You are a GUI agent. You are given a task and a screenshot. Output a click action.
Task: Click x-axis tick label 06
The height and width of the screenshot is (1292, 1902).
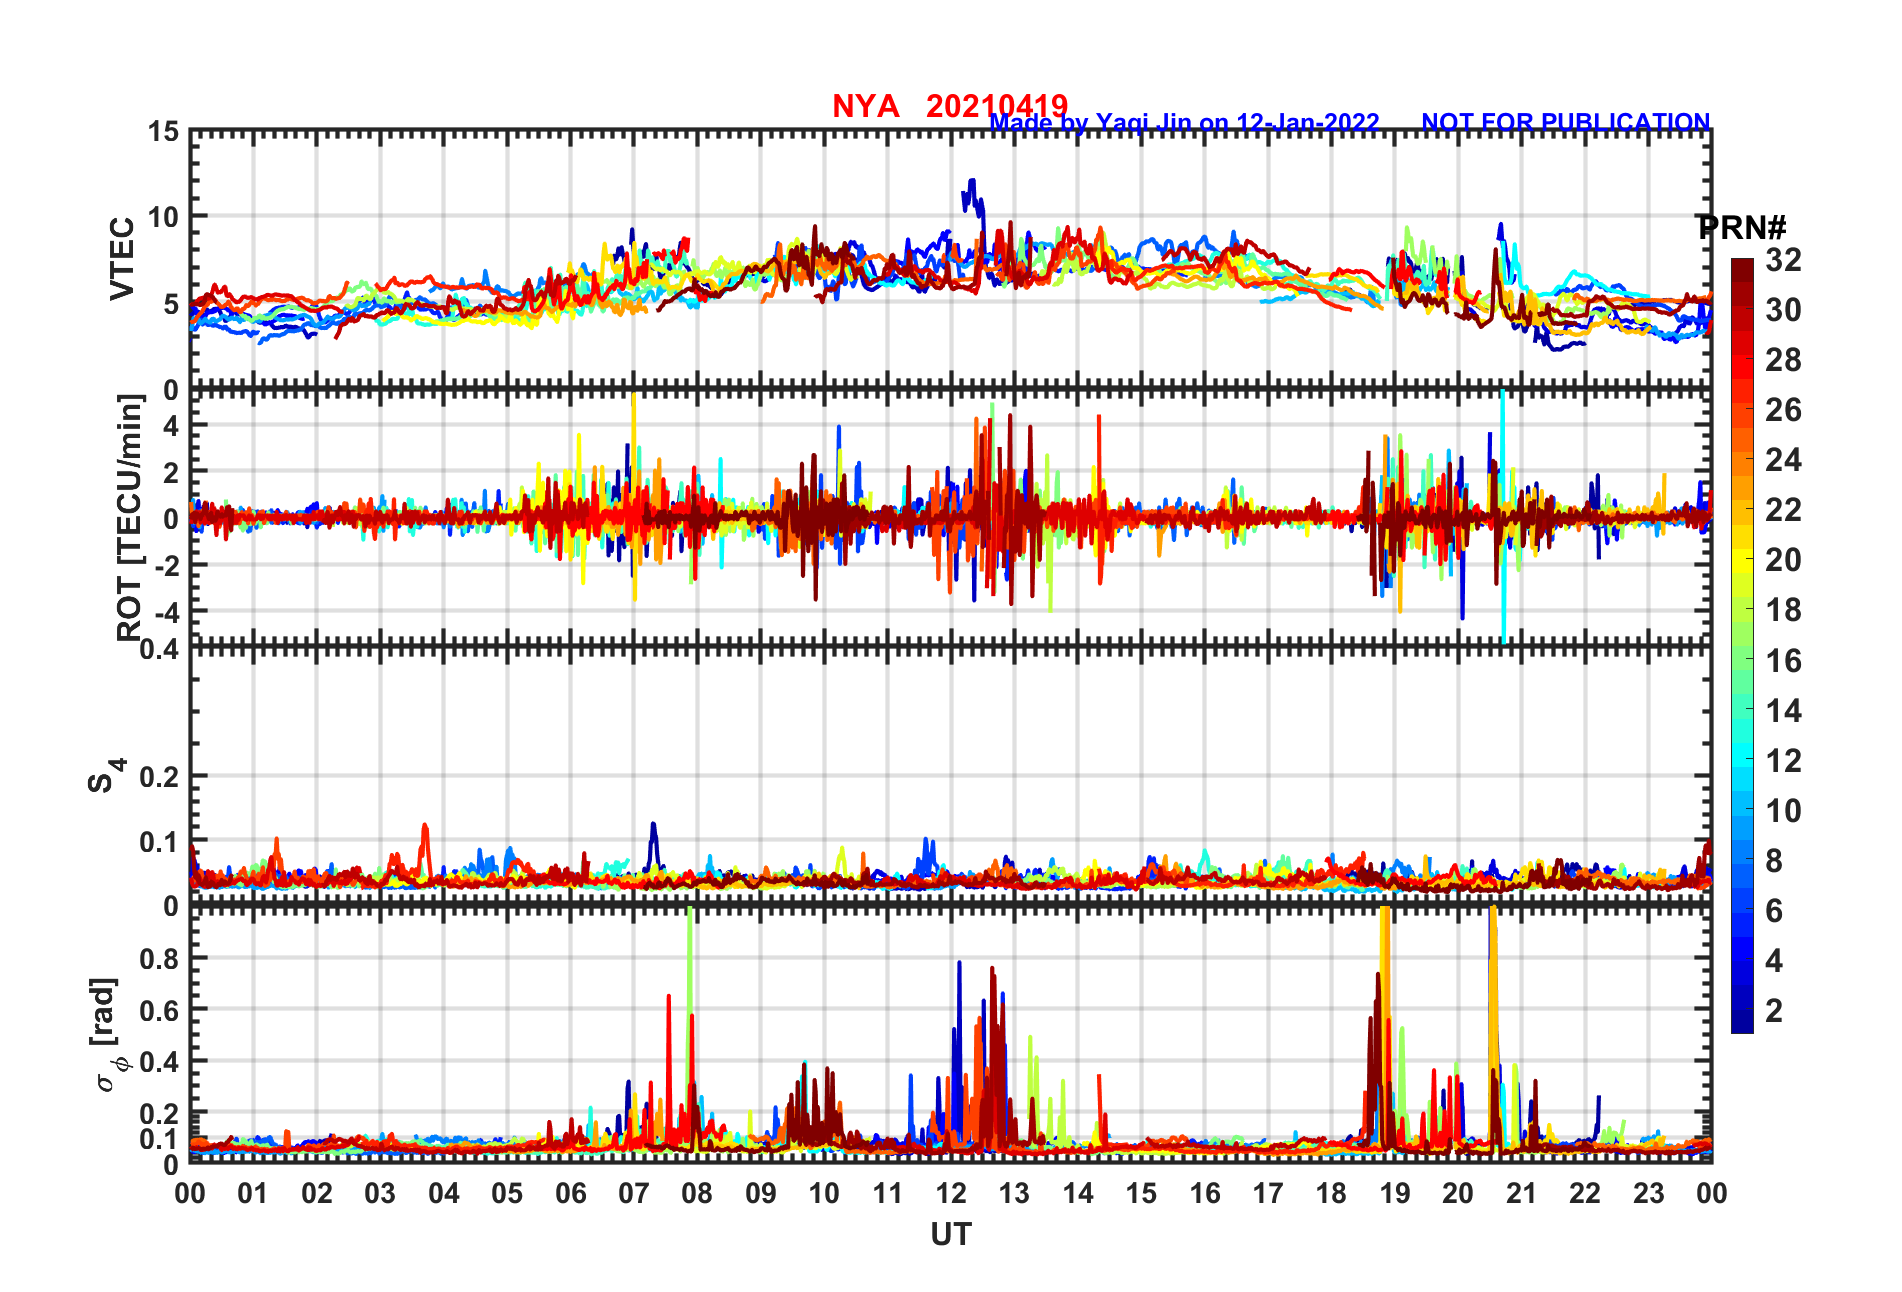pos(570,1193)
